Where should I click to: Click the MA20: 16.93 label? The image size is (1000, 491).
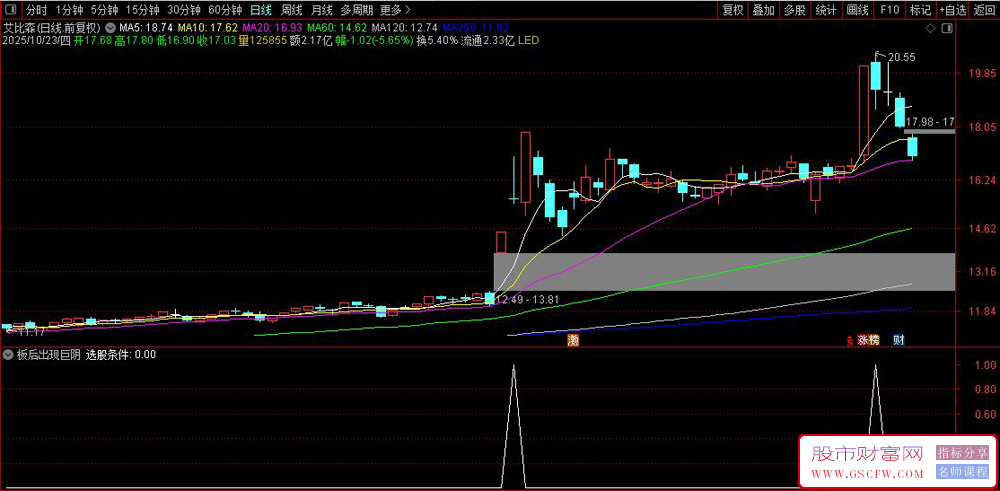pyautogui.click(x=272, y=28)
